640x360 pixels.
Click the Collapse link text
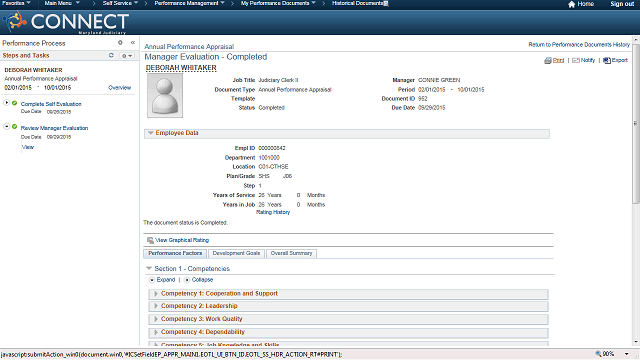202,280
